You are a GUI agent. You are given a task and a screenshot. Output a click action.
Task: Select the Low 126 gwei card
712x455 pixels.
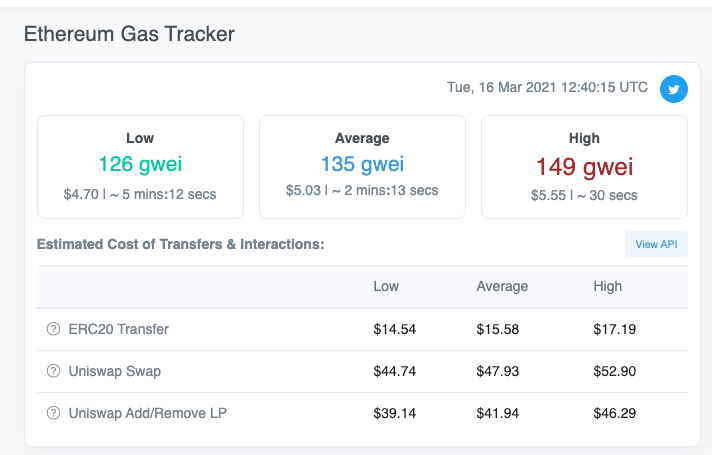[x=140, y=167]
